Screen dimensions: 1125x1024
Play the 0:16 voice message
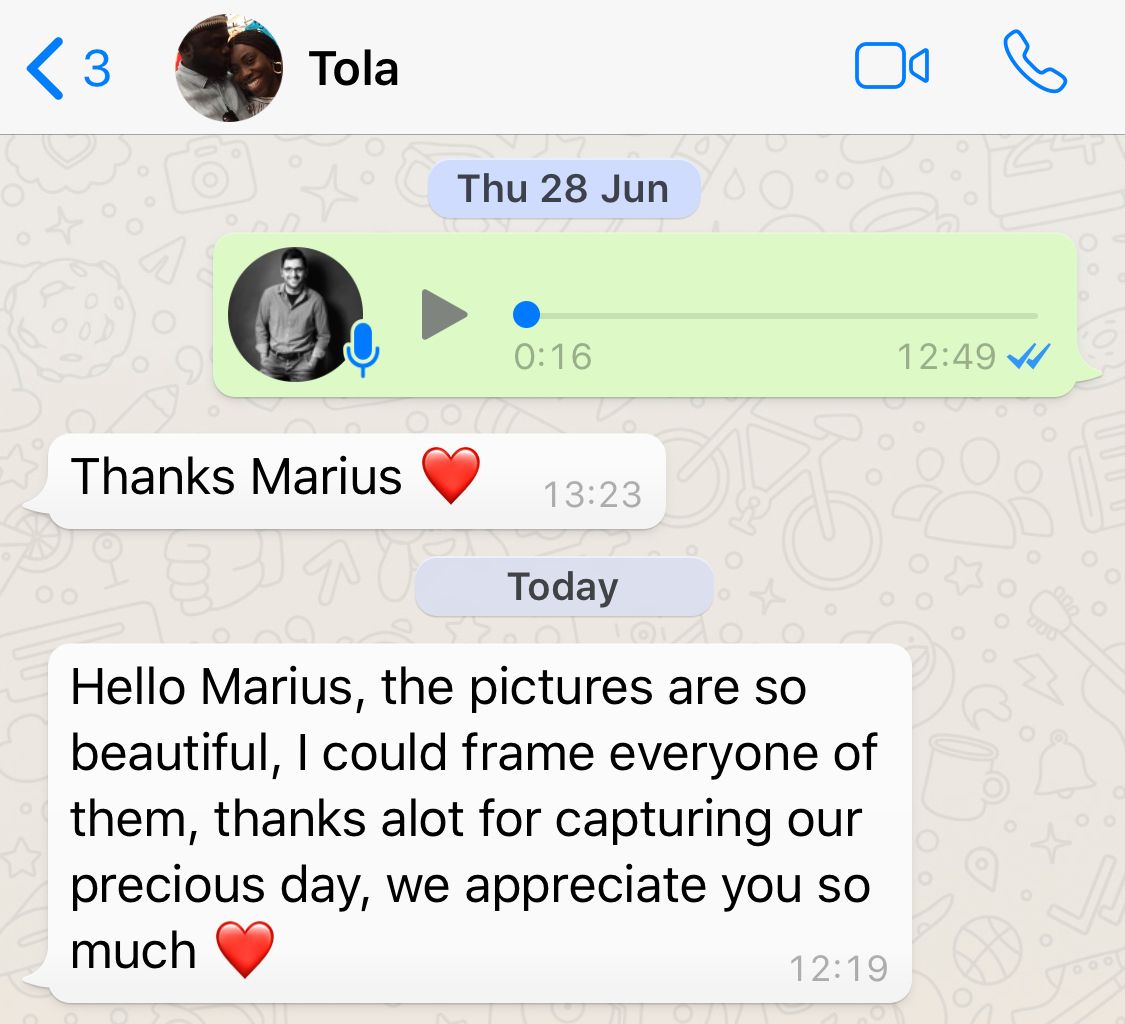[x=444, y=314]
